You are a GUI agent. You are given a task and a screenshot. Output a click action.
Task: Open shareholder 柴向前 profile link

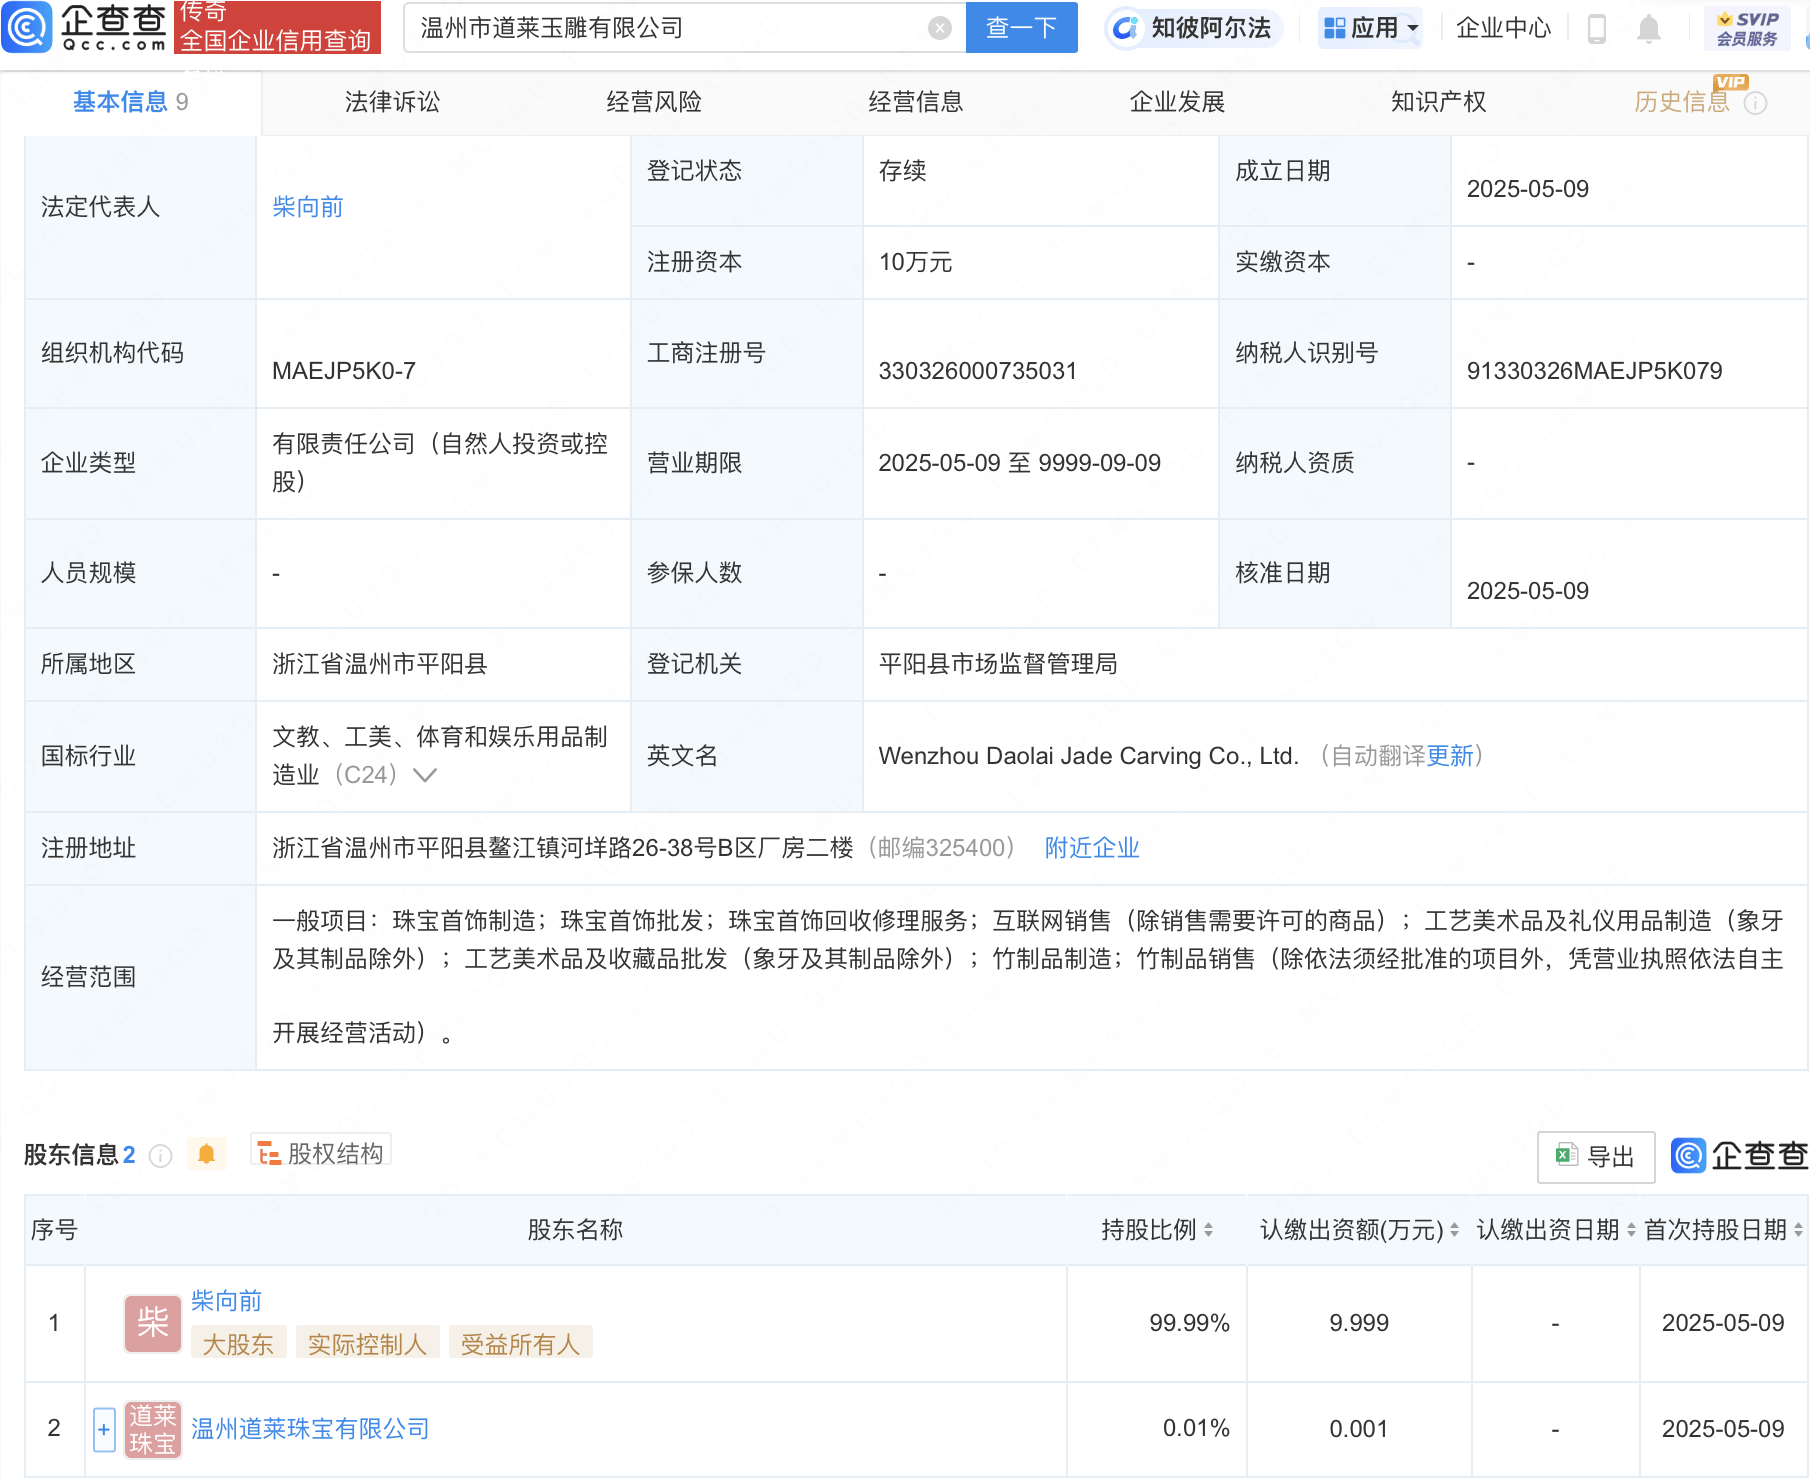225,1301
